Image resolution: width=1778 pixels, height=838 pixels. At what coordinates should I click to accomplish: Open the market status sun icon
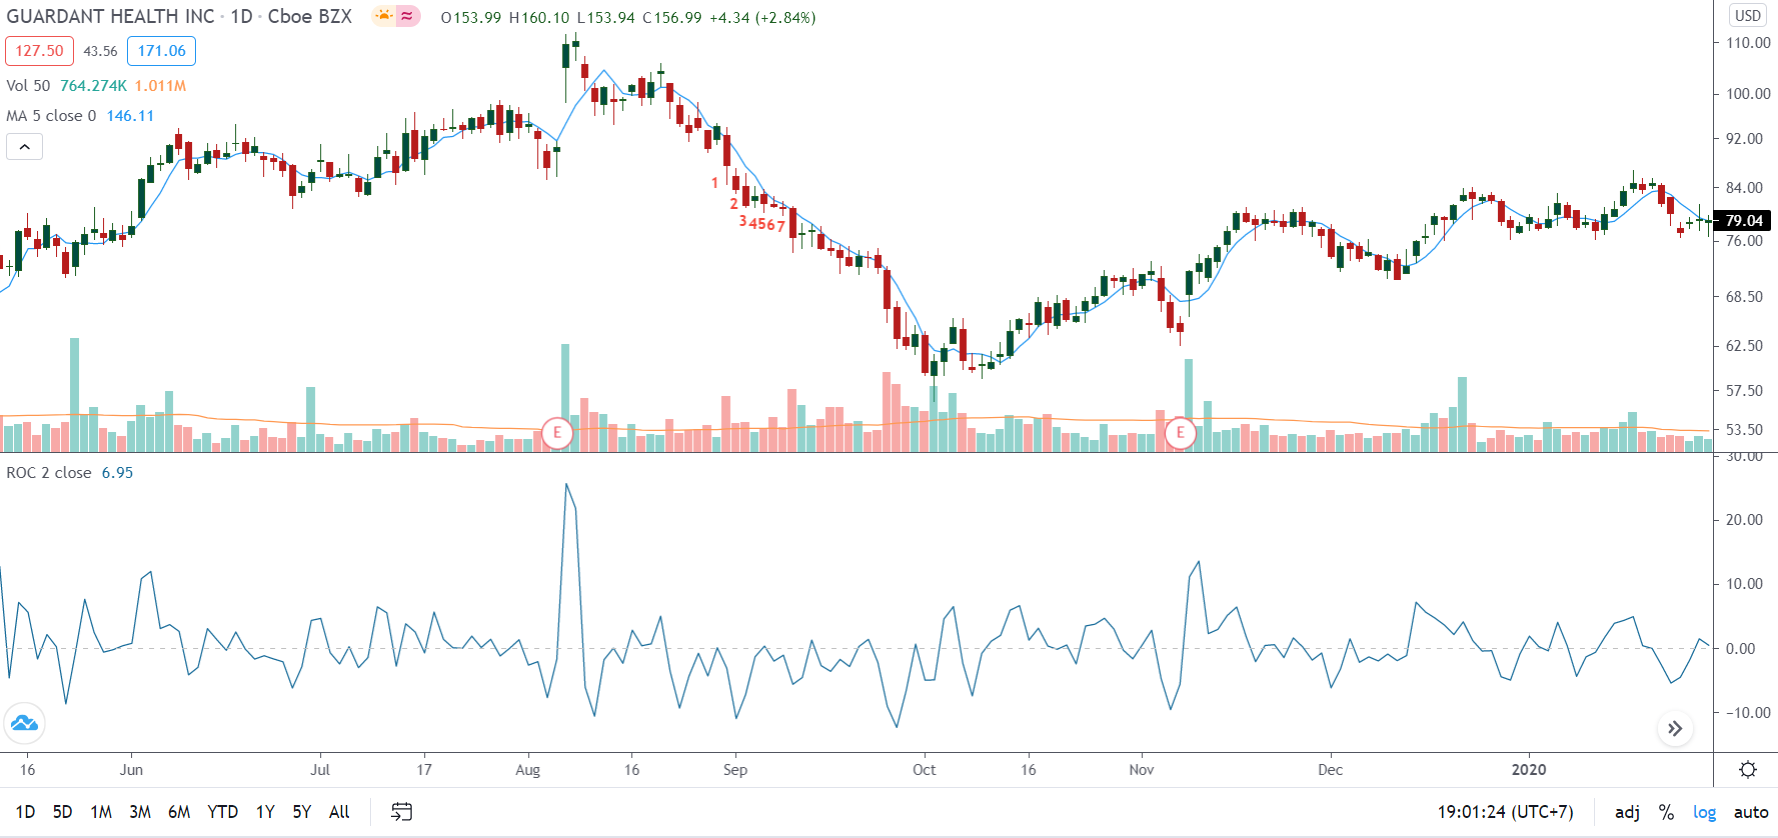click(384, 16)
